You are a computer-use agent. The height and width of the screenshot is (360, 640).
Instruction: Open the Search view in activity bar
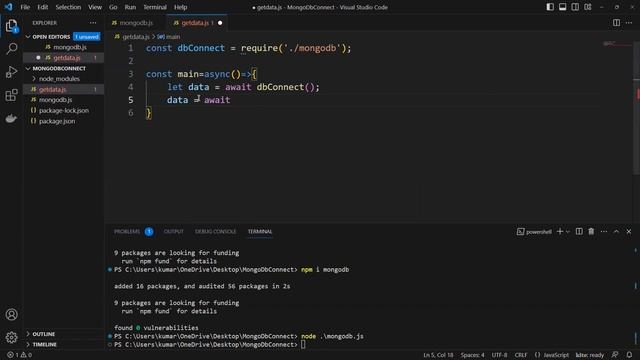coord(11,49)
